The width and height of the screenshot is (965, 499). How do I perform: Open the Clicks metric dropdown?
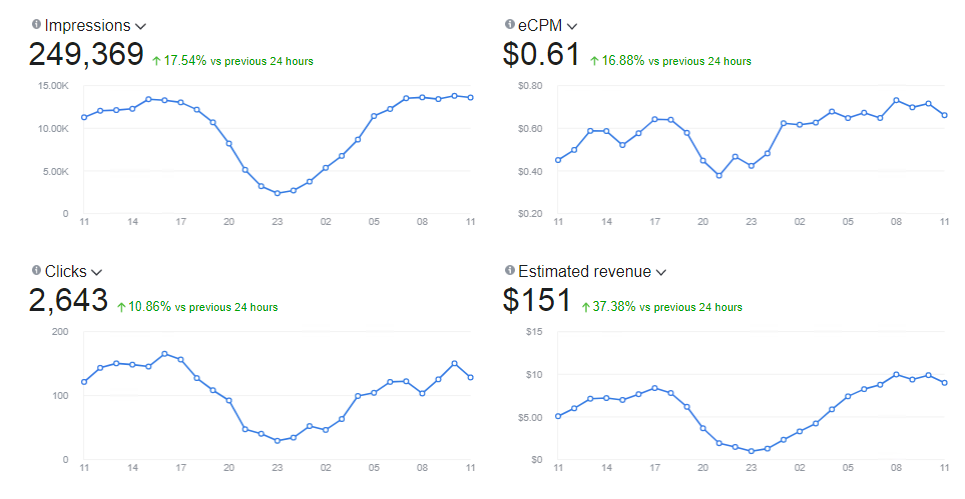pyautogui.click(x=96, y=273)
